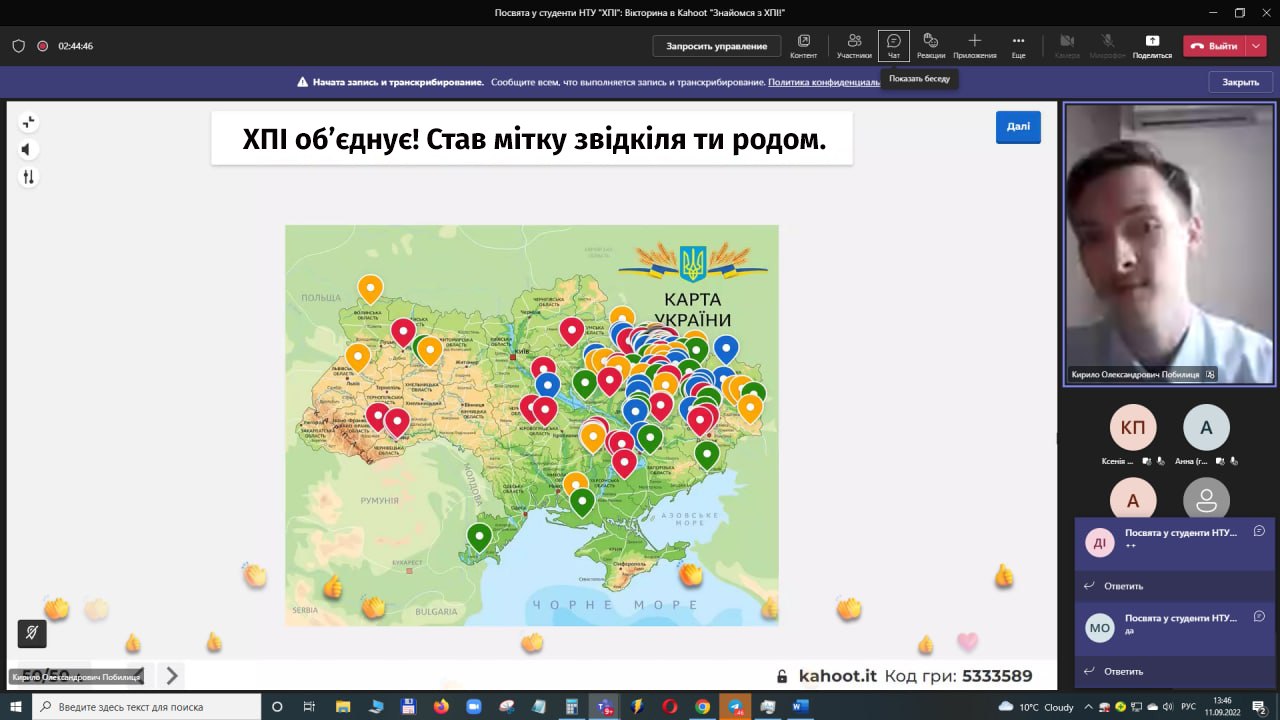Open the ДІ chat notification
1280x720 pixels.
[x=1175, y=541]
